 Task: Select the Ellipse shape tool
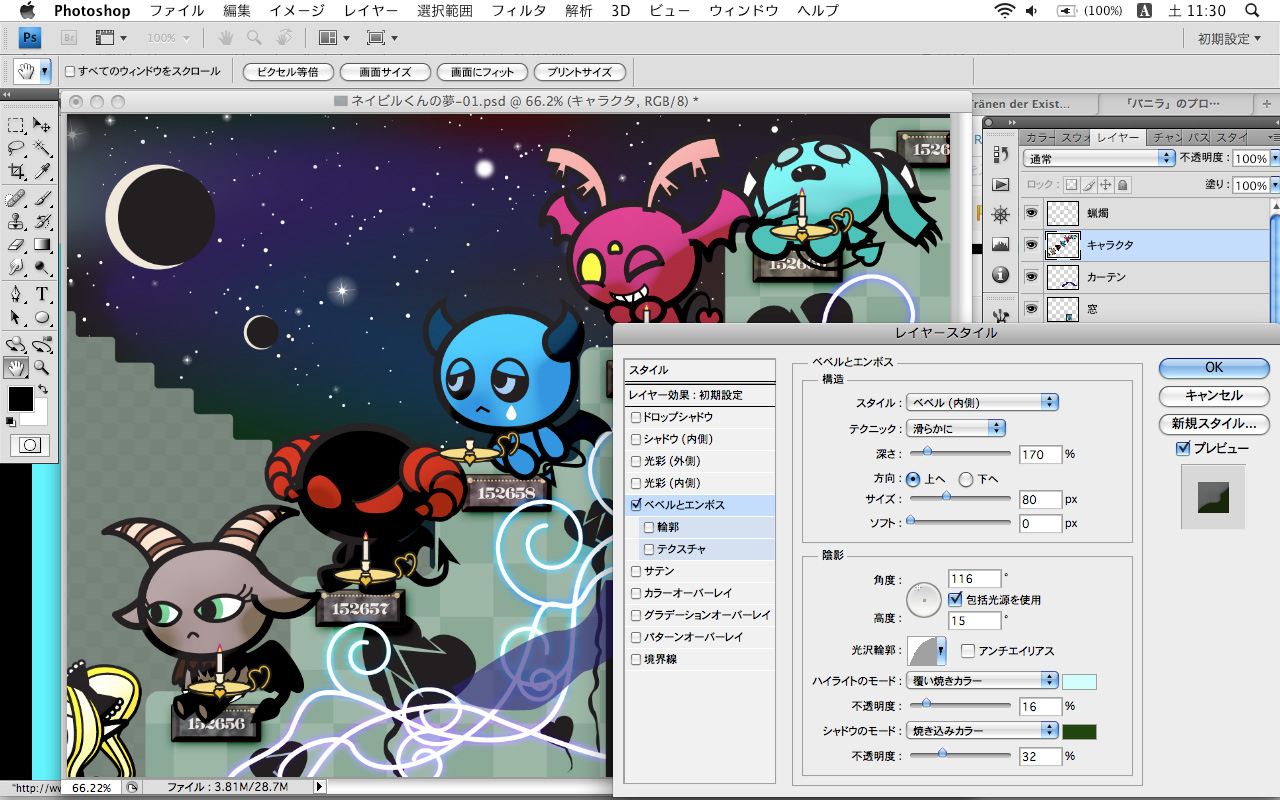click(x=42, y=317)
